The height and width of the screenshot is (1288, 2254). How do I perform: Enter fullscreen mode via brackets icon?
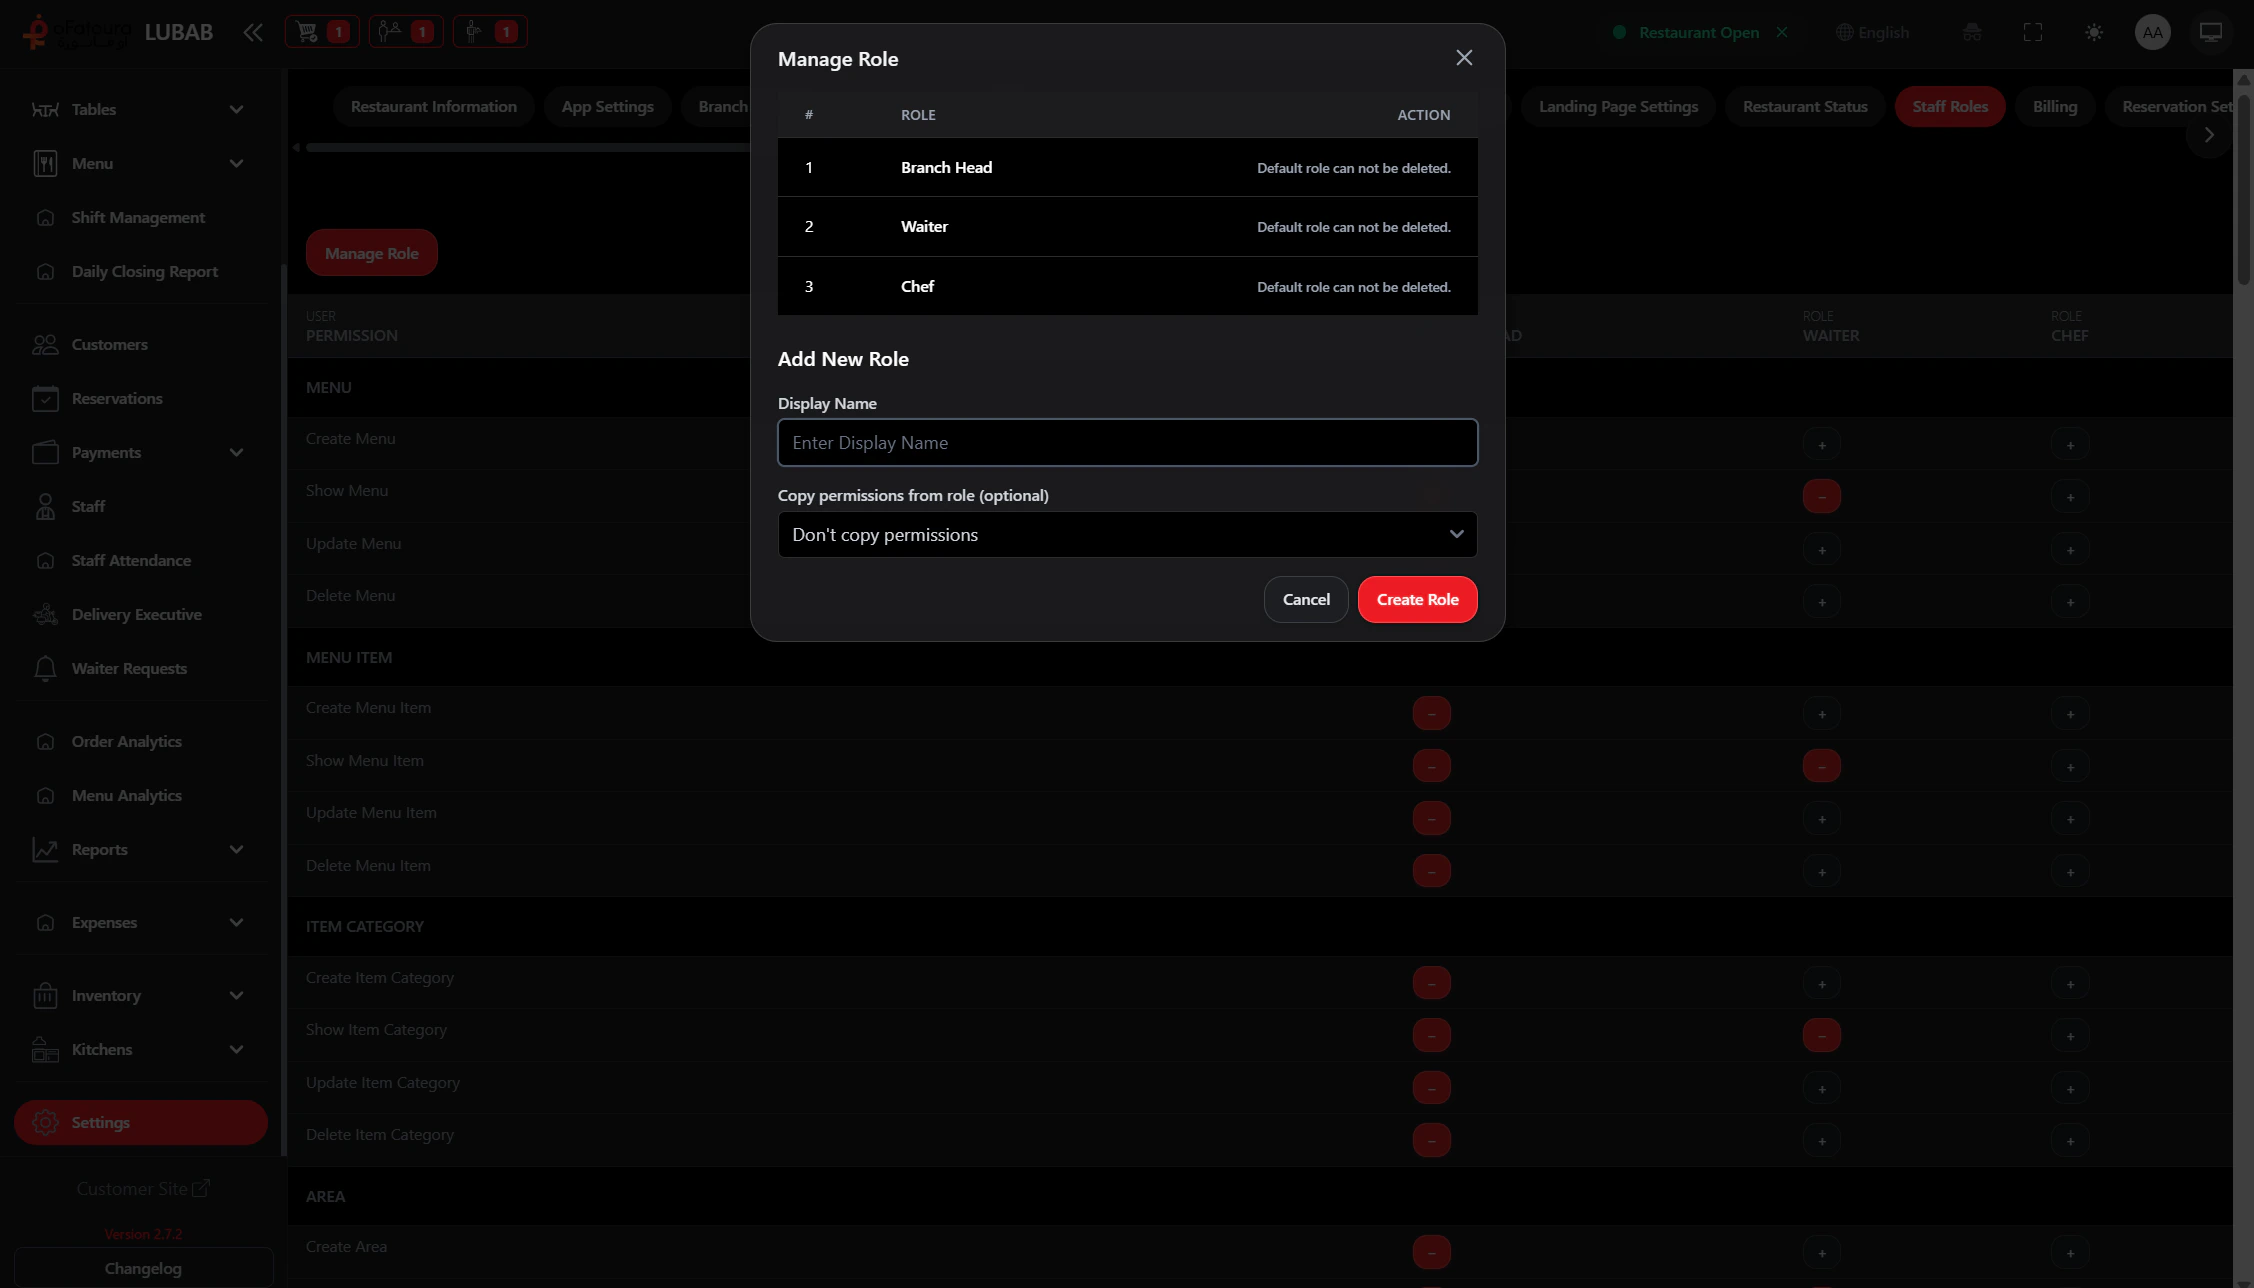(x=2032, y=32)
